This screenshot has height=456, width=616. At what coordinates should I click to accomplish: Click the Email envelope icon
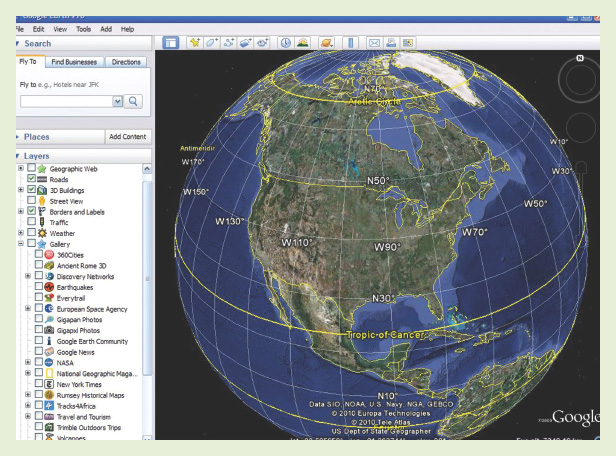(374, 43)
